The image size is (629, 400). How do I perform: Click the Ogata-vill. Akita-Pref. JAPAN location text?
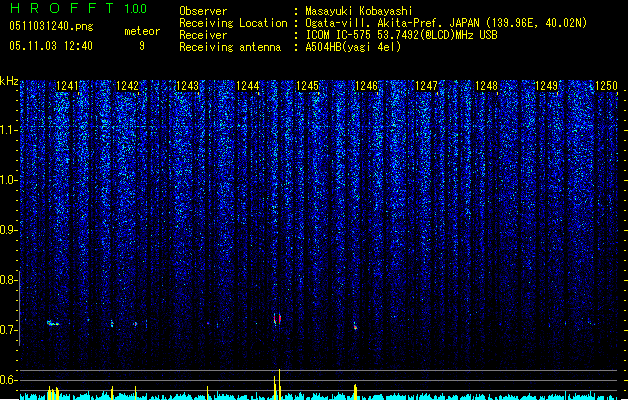coord(446,23)
